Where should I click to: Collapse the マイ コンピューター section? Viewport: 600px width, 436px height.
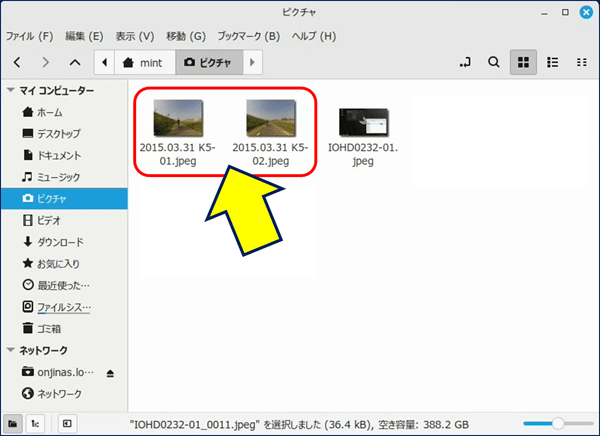point(11,90)
